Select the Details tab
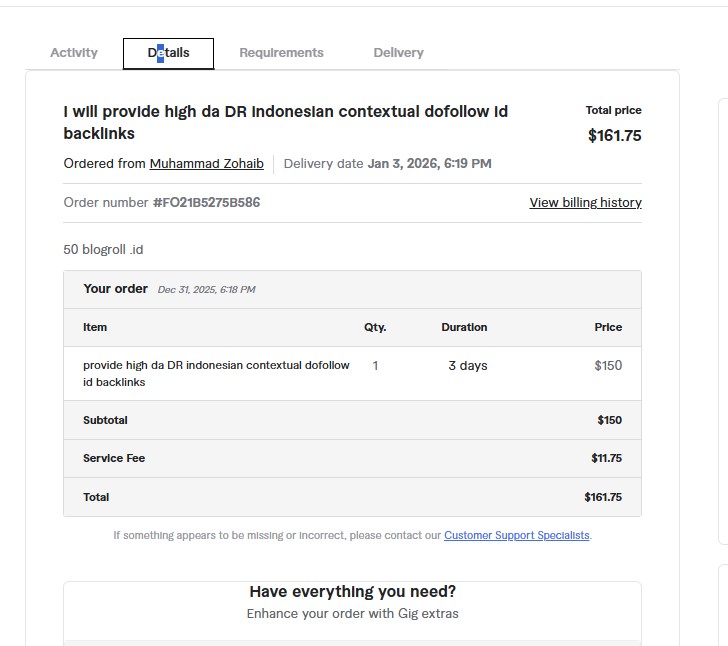Screen dimensions: 728x646 coord(168,53)
